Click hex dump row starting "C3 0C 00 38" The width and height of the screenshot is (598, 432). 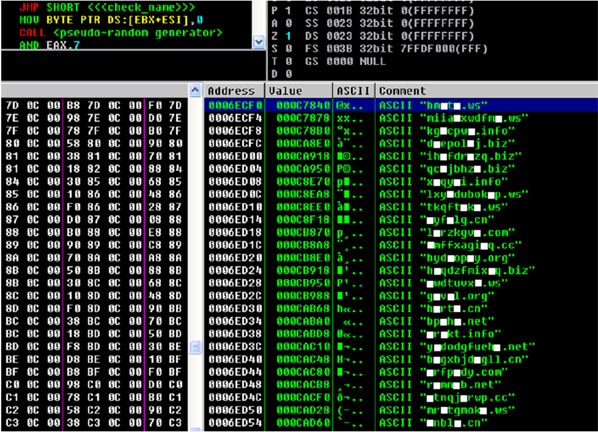point(95,423)
